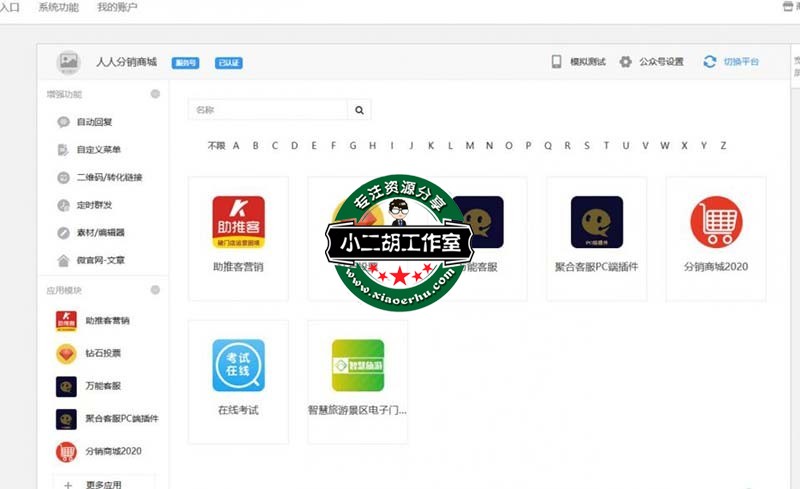Open the 我的账户 top menu
This screenshot has height=489, width=800.
(x=117, y=8)
